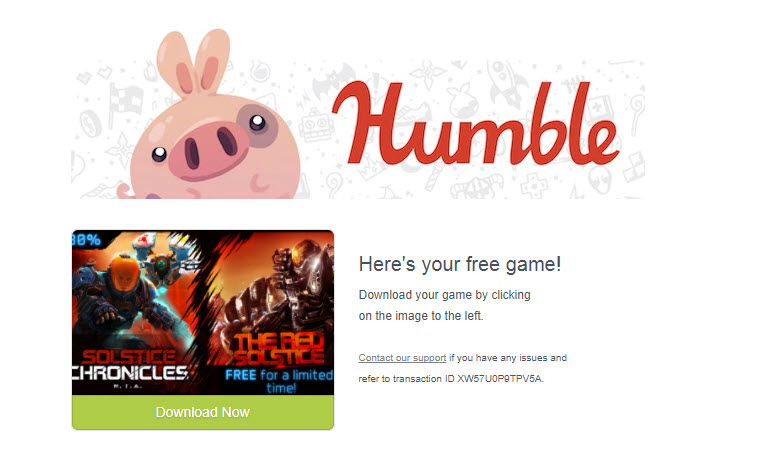Click the Solstice Chronicles M.I.A. title text
The height and width of the screenshot is (465, 766).
130,368
